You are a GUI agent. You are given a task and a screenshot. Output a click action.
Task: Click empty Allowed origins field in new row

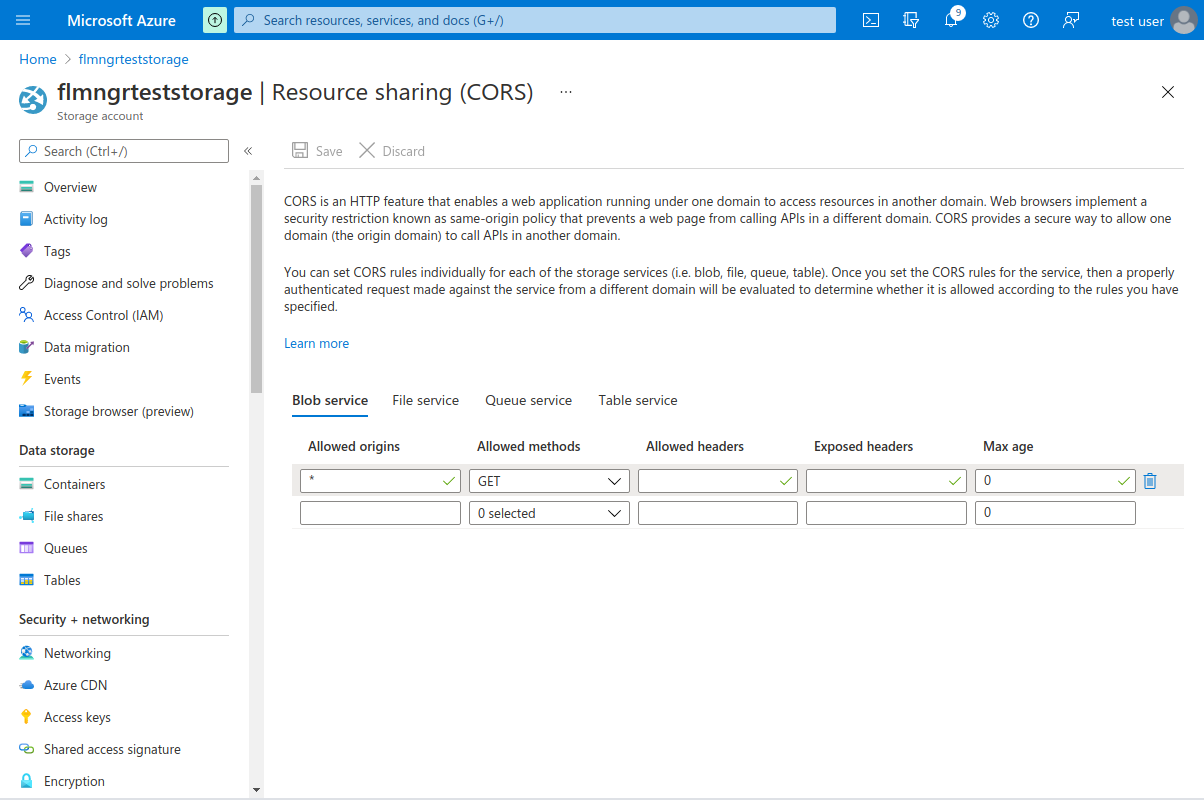click(x=380, y=513)
